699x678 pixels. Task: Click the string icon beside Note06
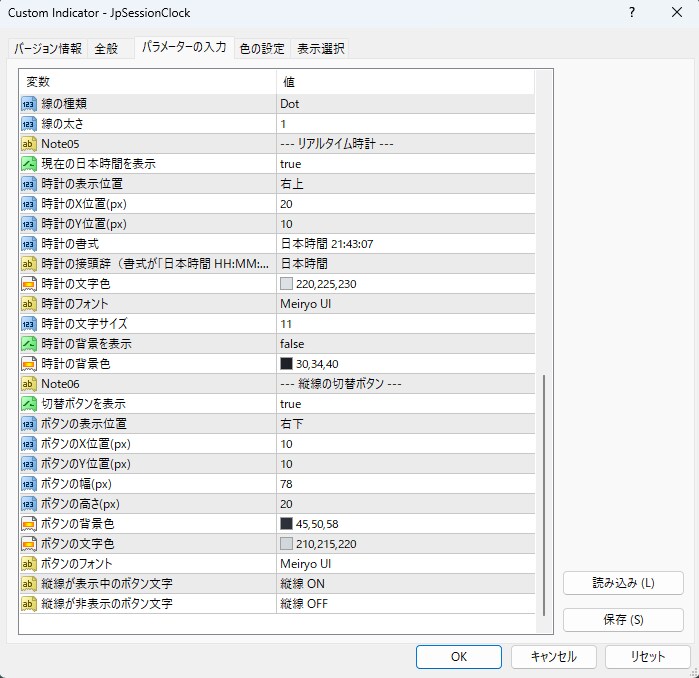point(29,384)
